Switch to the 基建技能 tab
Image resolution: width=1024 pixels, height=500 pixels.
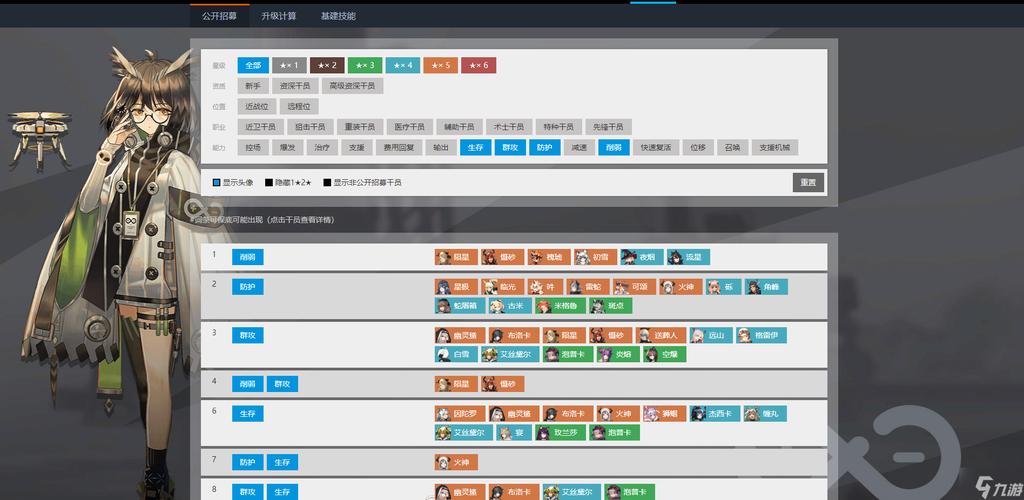338,16
